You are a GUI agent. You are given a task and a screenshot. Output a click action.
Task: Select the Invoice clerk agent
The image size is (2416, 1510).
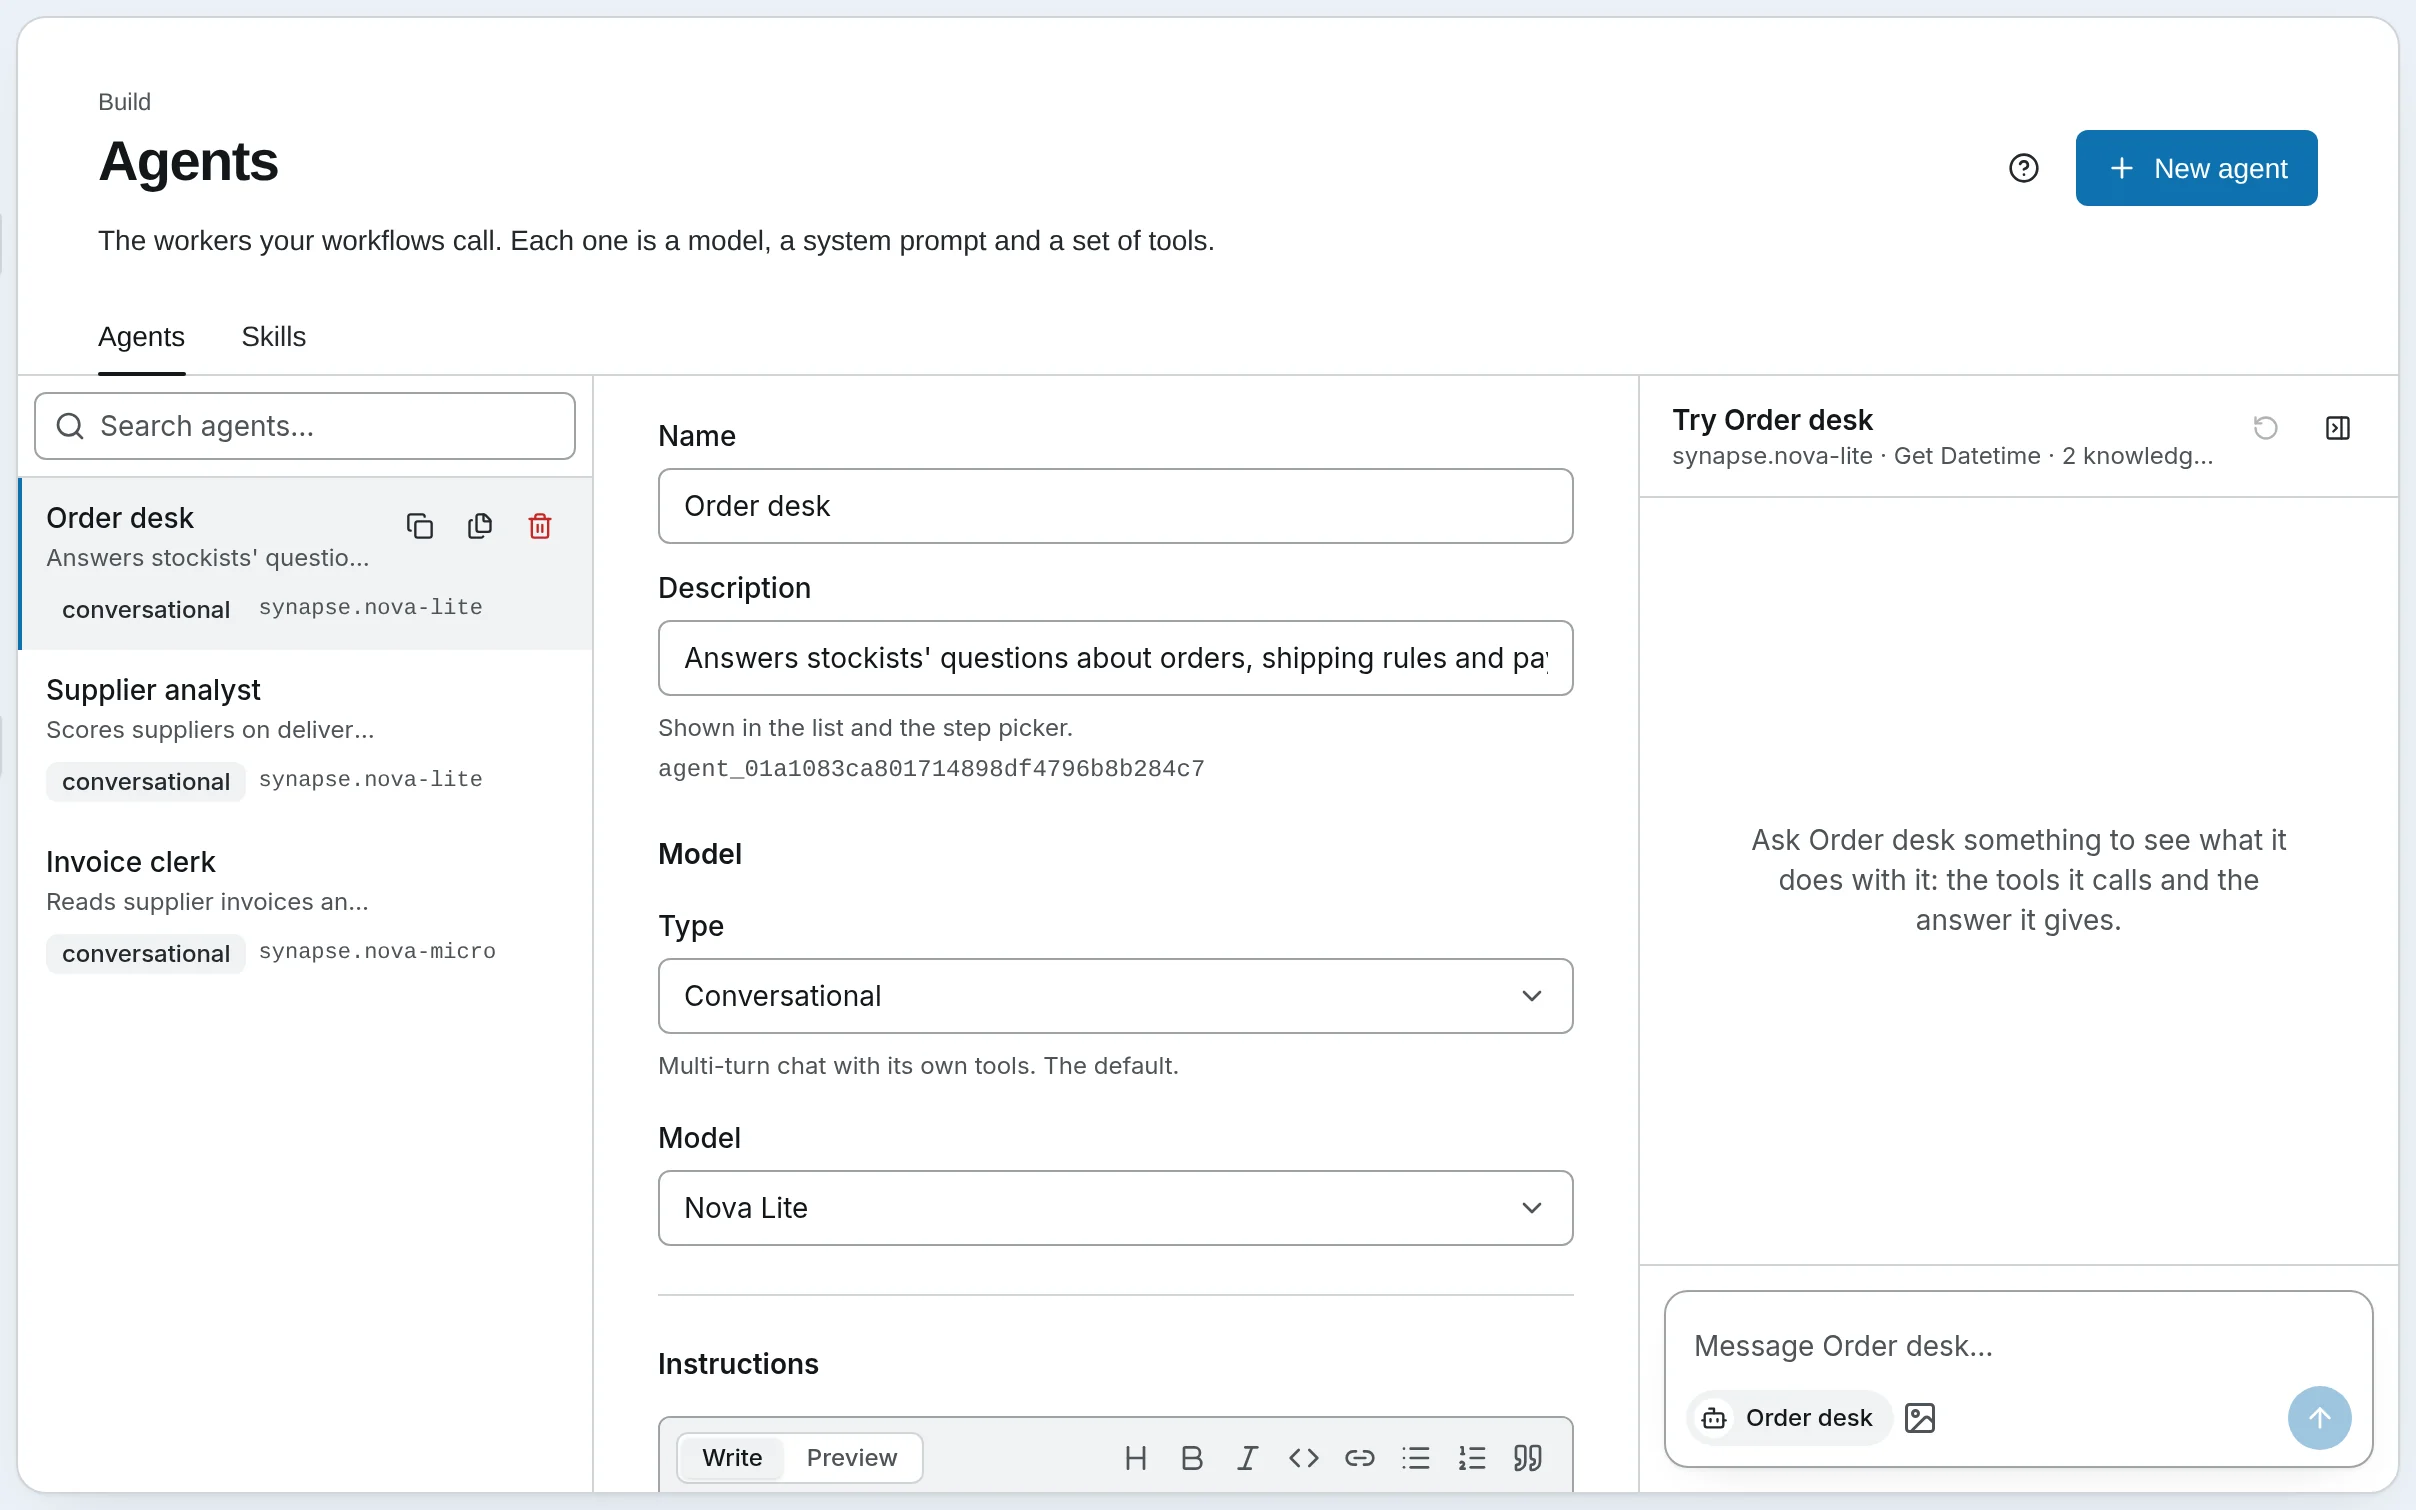(x=305, y=908)
